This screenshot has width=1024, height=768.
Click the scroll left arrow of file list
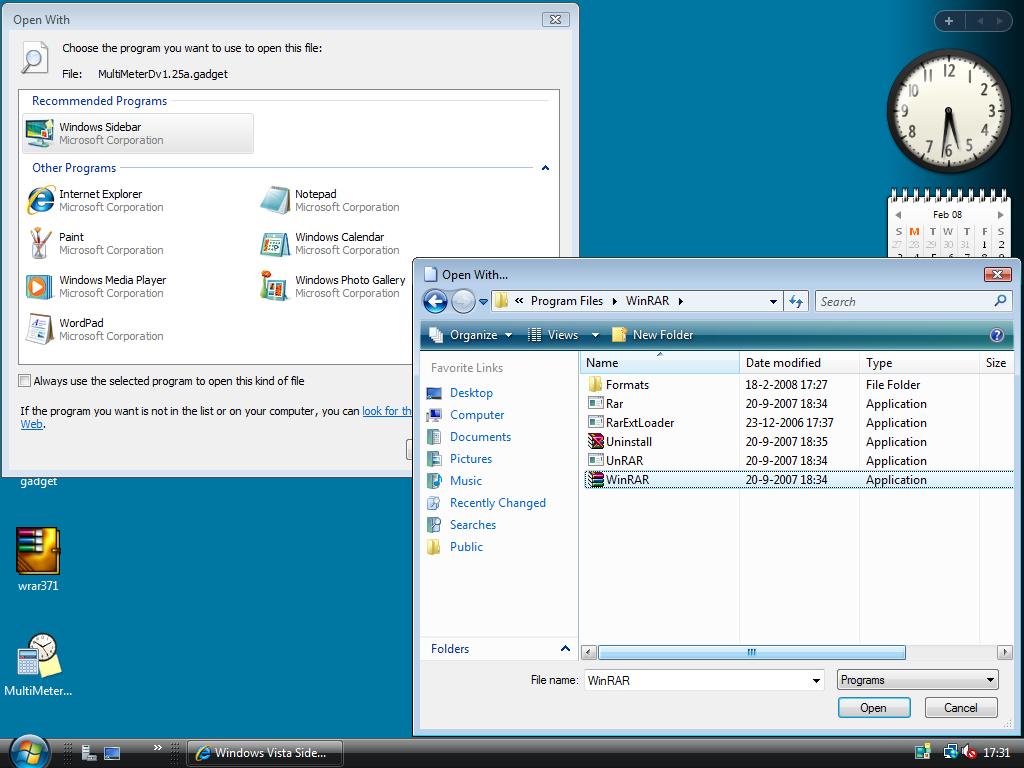(x=588, y=652)
